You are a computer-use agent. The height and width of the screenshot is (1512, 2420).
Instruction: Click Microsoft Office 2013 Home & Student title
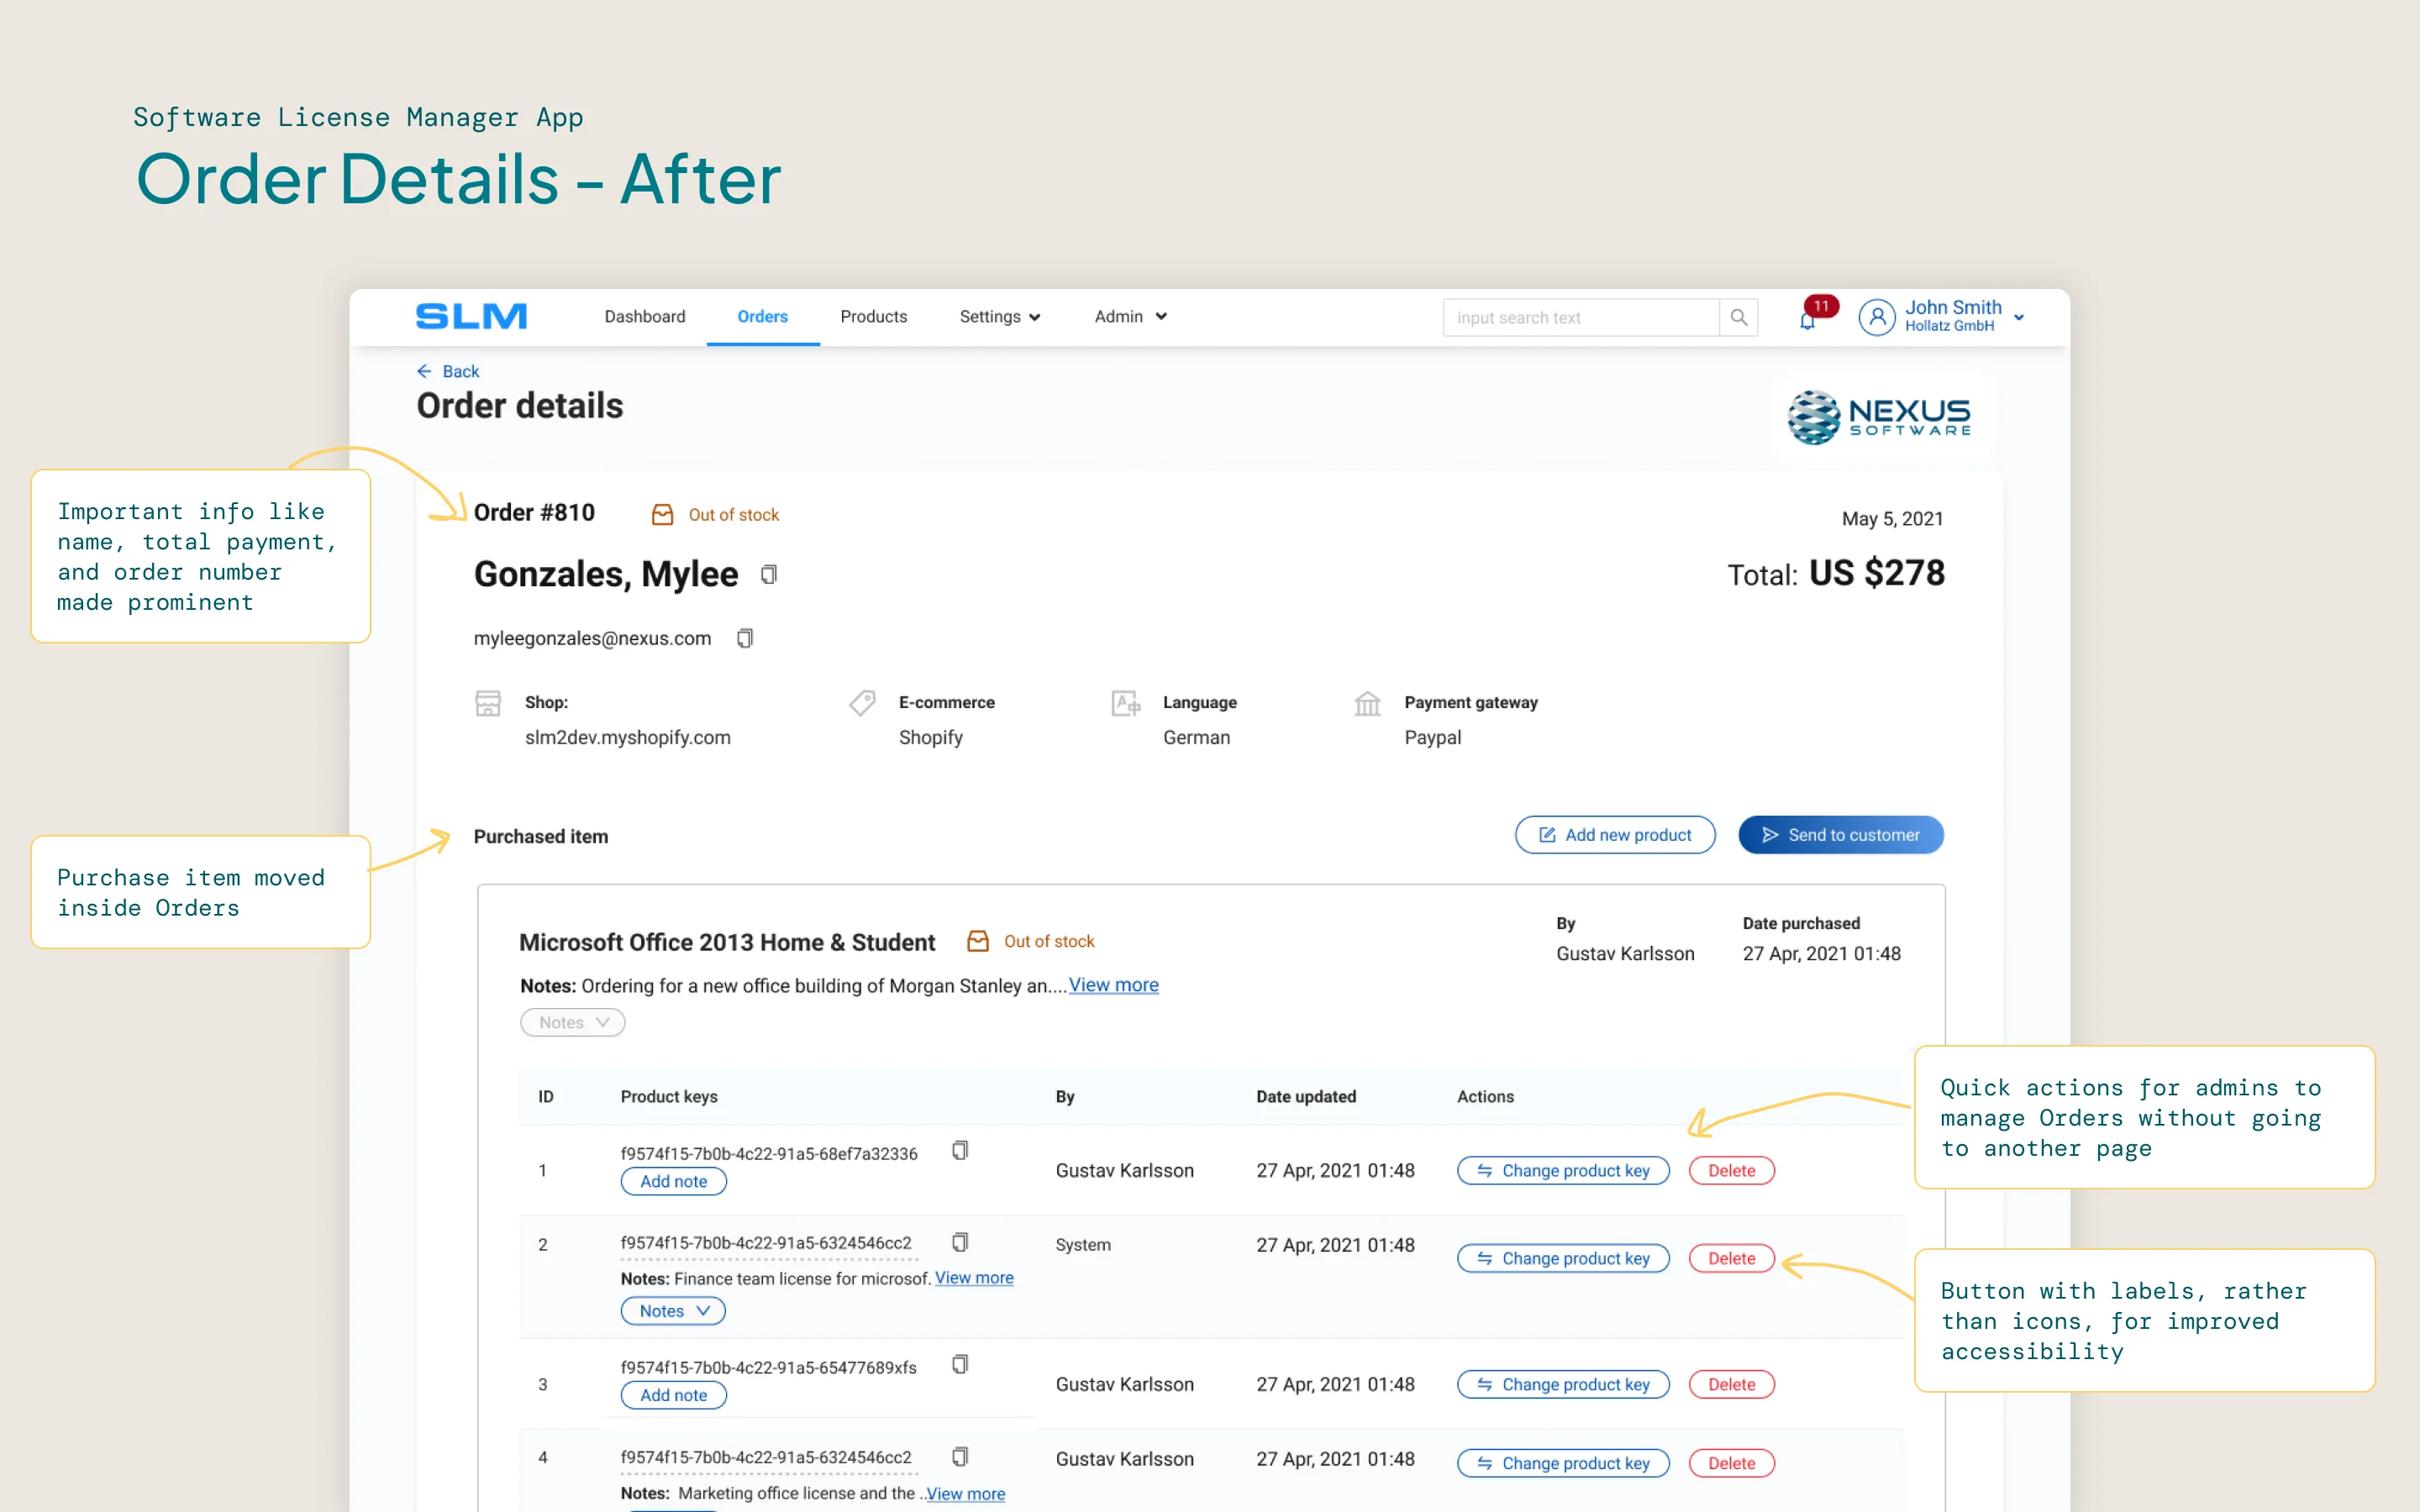(x=727, y=942)
